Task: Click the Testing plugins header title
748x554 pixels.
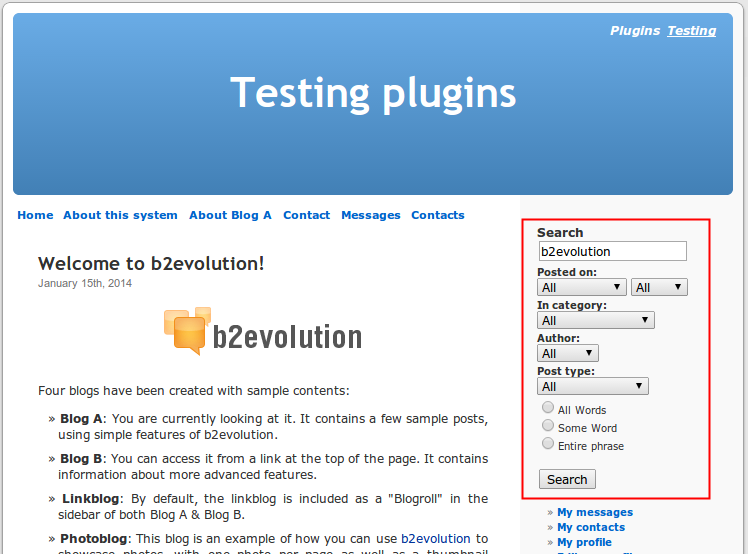Action: click(x=373, y=93)
